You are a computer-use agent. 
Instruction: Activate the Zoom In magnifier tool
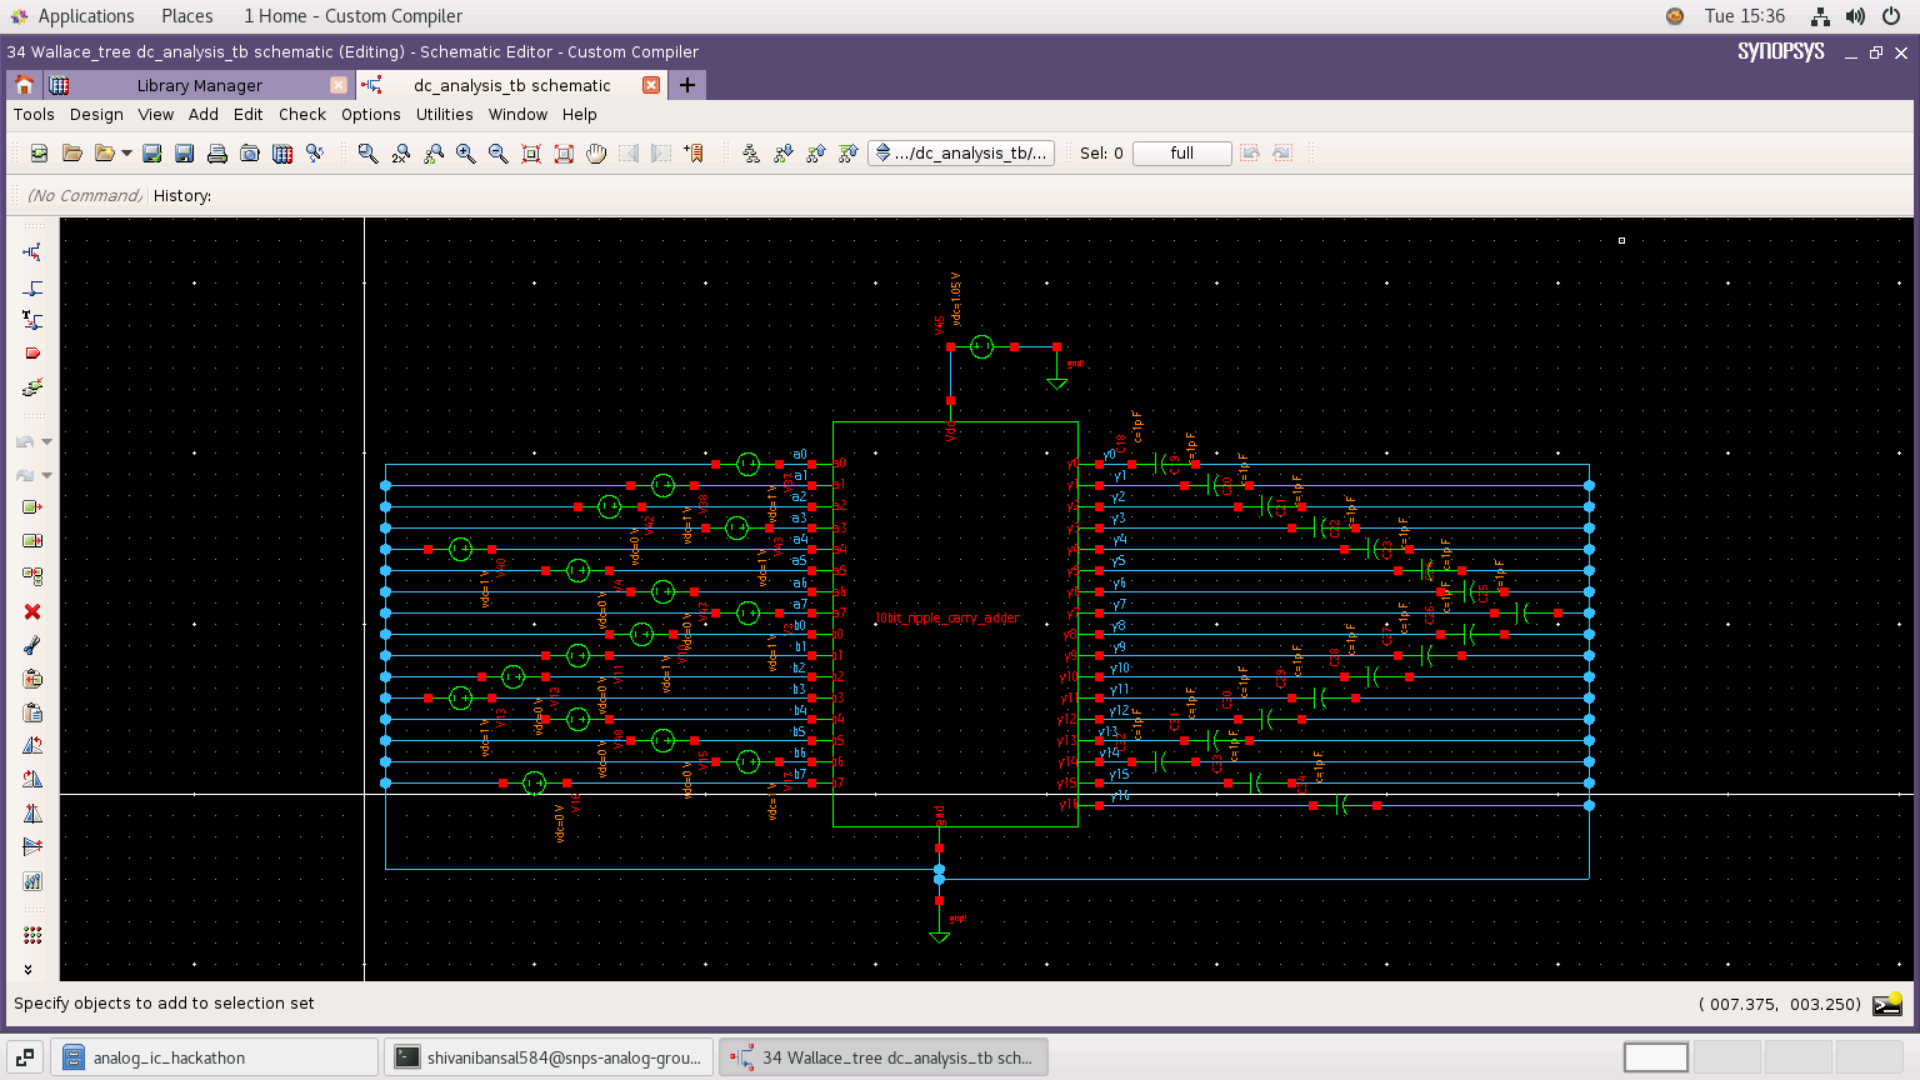tap(464, 153)
